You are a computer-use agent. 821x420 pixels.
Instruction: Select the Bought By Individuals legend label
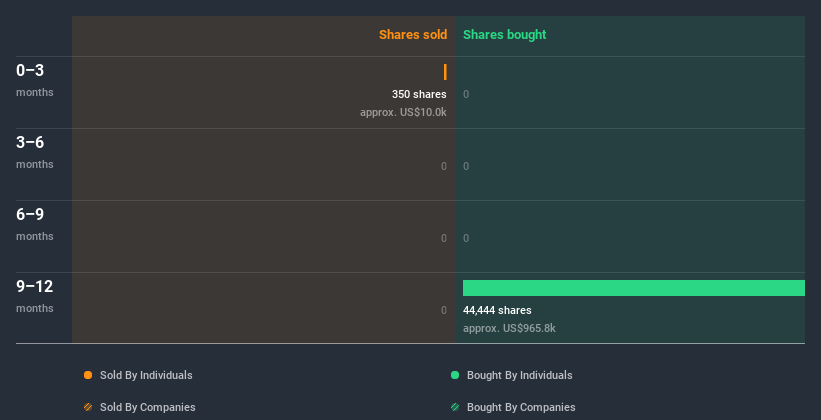(519, 375)
